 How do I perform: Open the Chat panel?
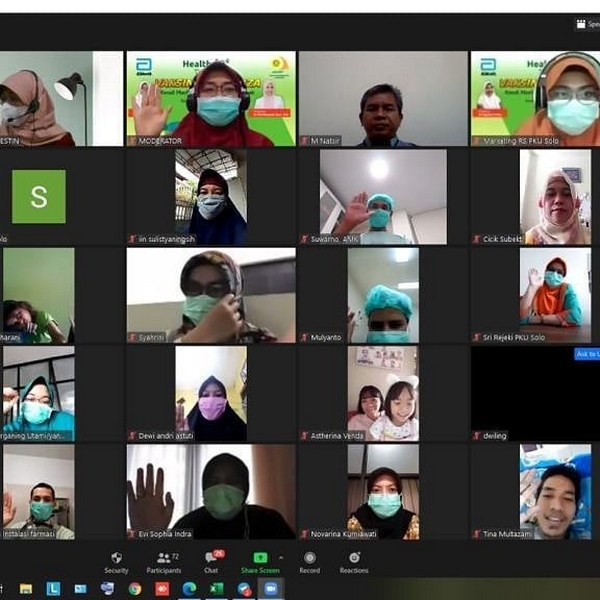(211, 560)
